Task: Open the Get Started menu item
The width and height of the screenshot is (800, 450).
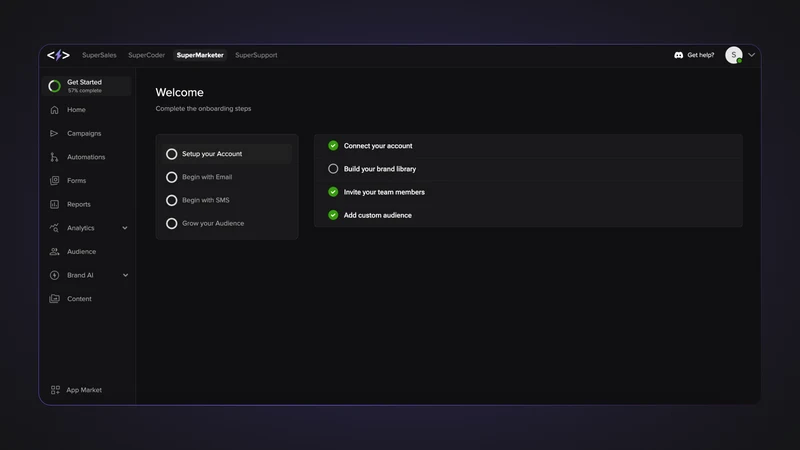Action: pyautogui.click(x=87, y=86)
